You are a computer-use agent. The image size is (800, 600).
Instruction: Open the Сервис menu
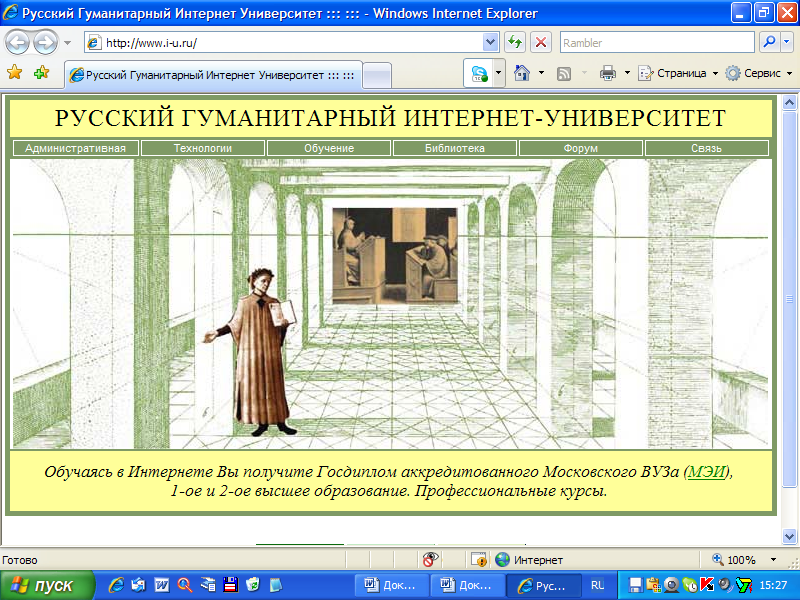760,73
